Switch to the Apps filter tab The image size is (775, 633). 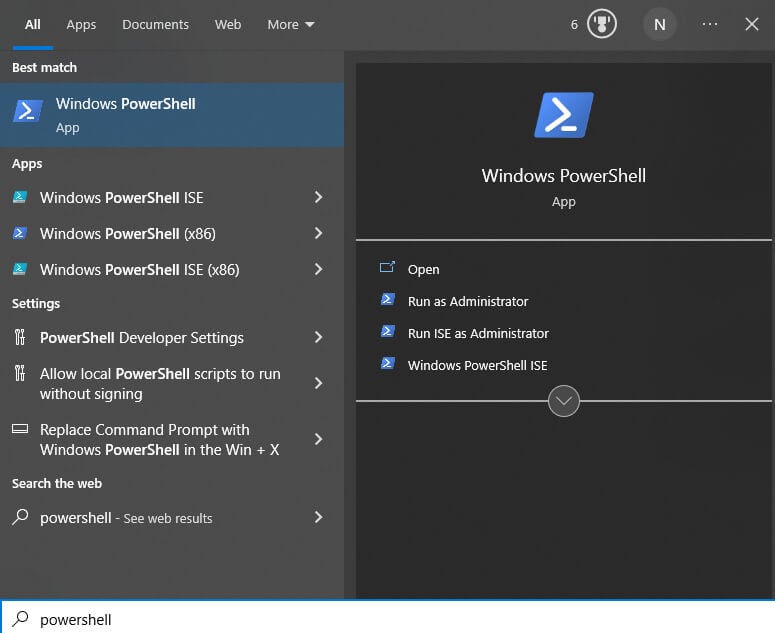pos(81,24)
